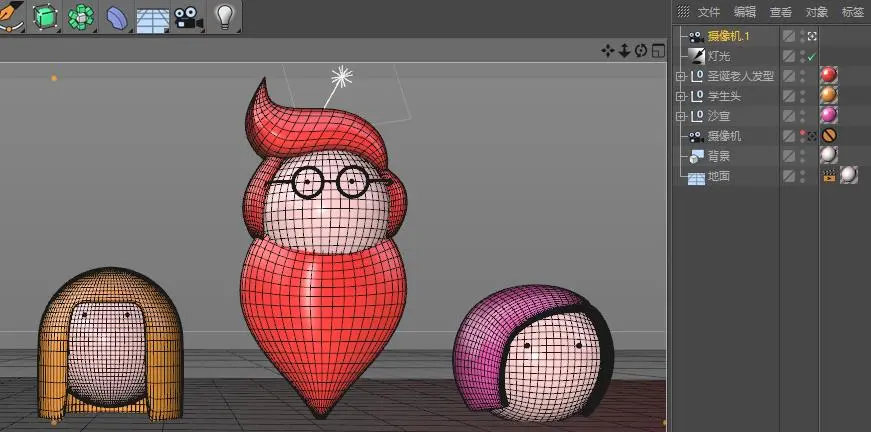The width and height of the screenshot is (871, 432).
Task: Select the 地面 object in the list
Action: click(x=719, y=176)
